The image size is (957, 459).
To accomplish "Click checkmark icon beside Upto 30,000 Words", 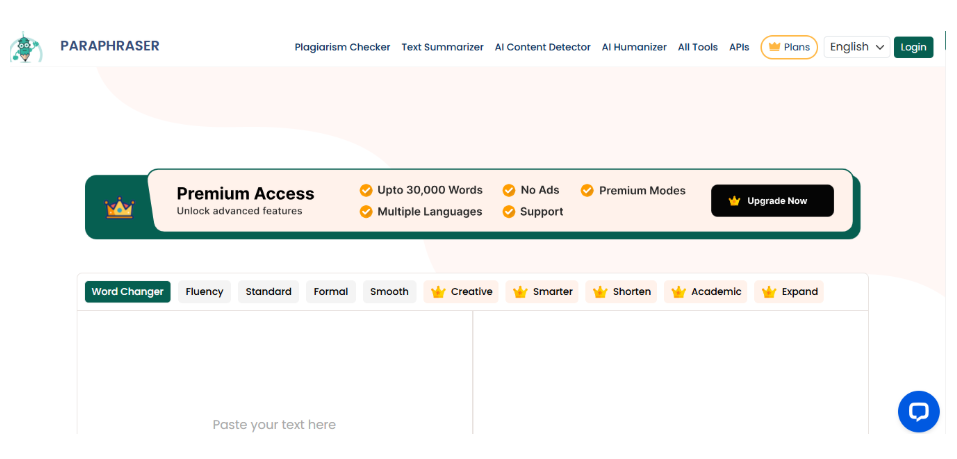I will 366,190.
